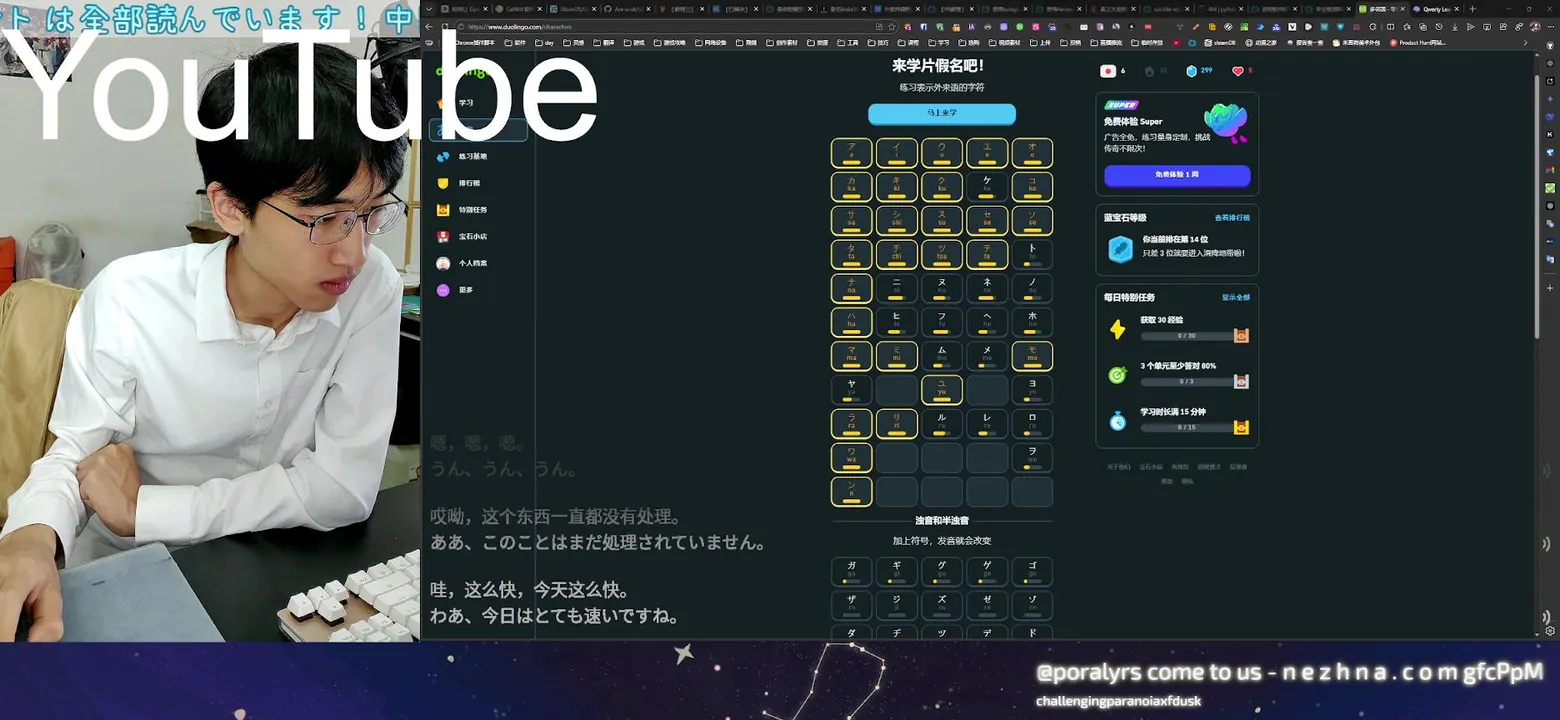Select the katakana イ (i) tile

coord(896,153)
